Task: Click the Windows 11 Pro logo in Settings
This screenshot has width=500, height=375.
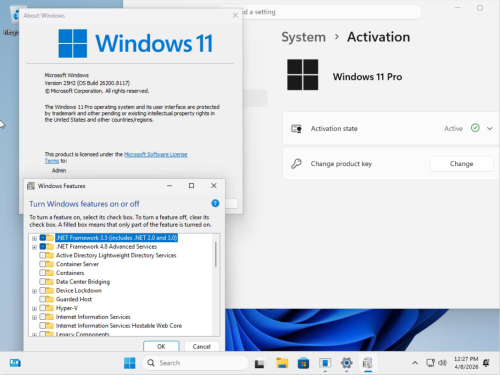Action: pyautogui.click(x=303, y=75)
